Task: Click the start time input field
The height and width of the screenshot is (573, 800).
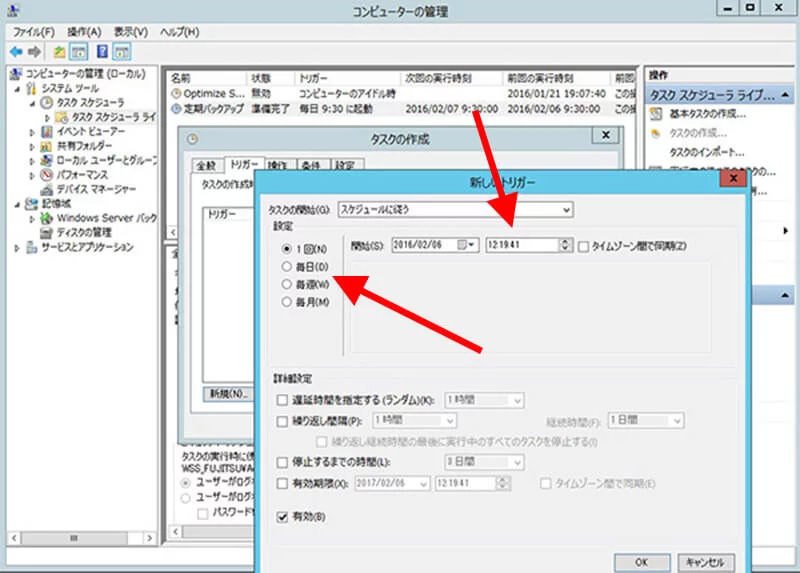Action: pyautogui.click(x=522, y=245)
